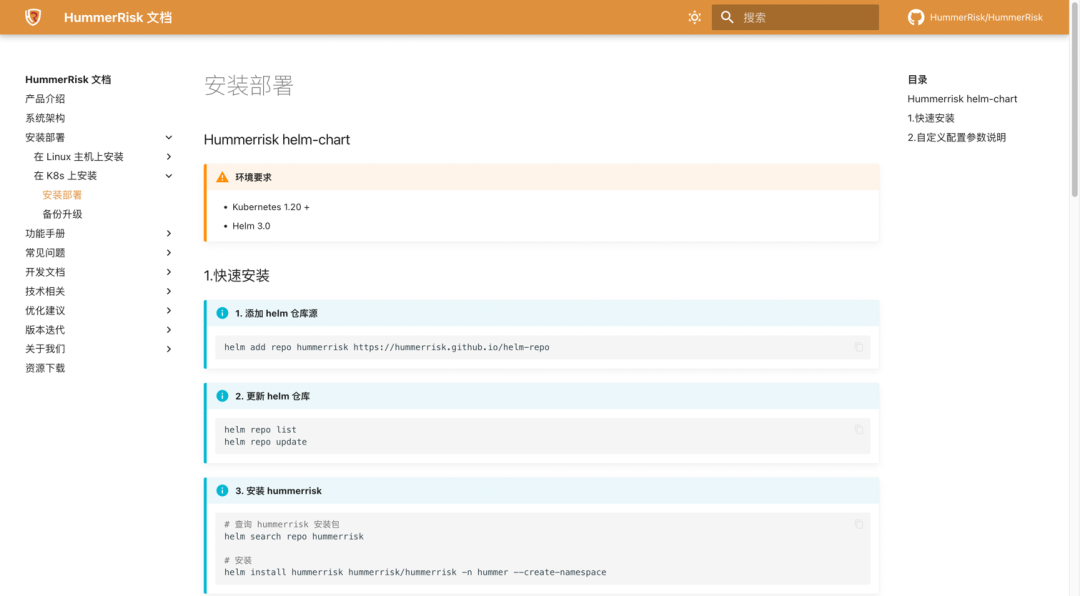Image resolution: width=1080 pixels, height=596 pixels.
Task: Click the 环境要求 warning triangle icon
Action: pyautogui.click(x=222, y=177)
